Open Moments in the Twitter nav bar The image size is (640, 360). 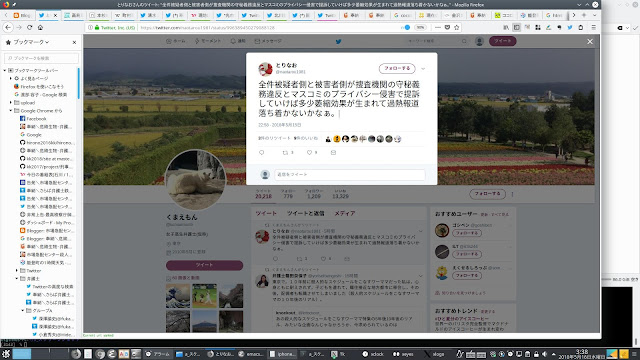(x=208, y=41)
